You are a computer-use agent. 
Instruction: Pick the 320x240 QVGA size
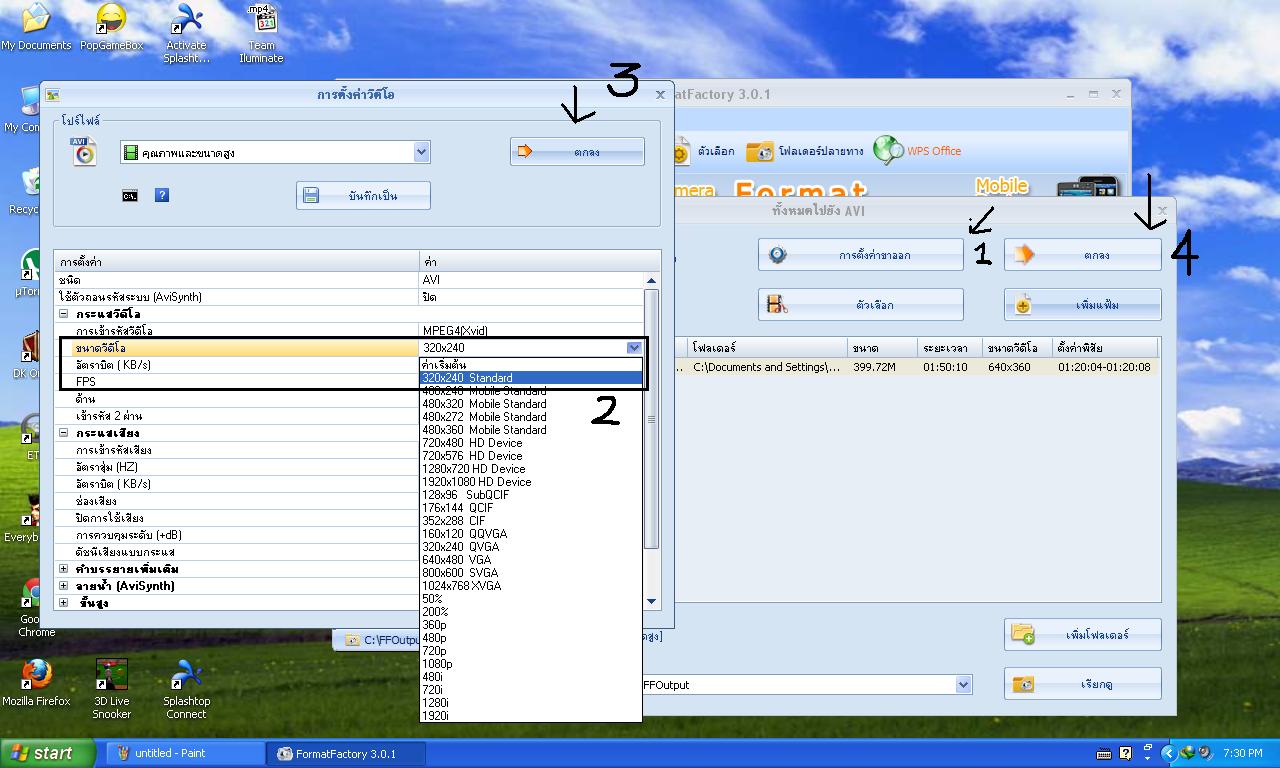531,547
